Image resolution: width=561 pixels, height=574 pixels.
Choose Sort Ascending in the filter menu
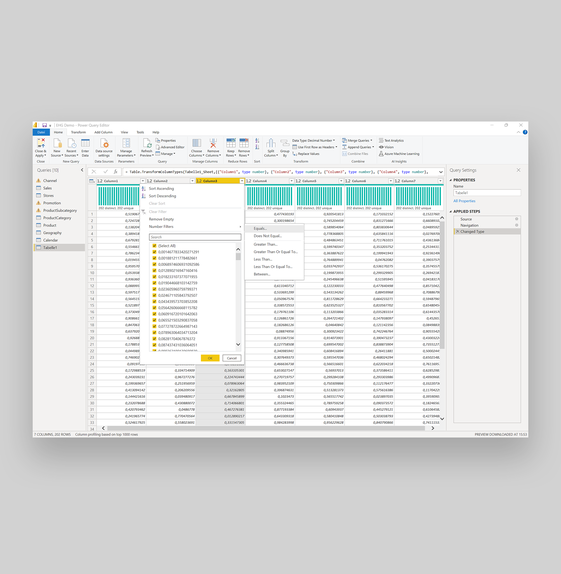point(161,189)
